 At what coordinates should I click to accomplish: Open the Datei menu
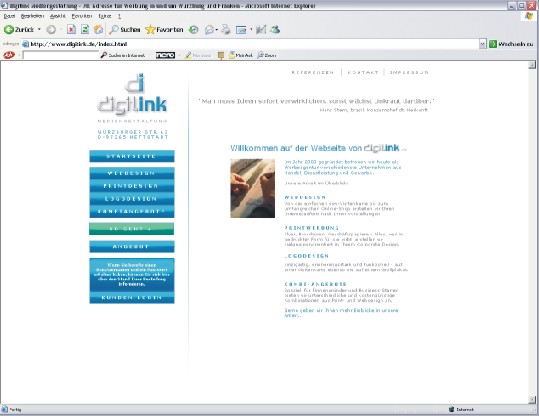pyautogui.click(x=9, y=16)
